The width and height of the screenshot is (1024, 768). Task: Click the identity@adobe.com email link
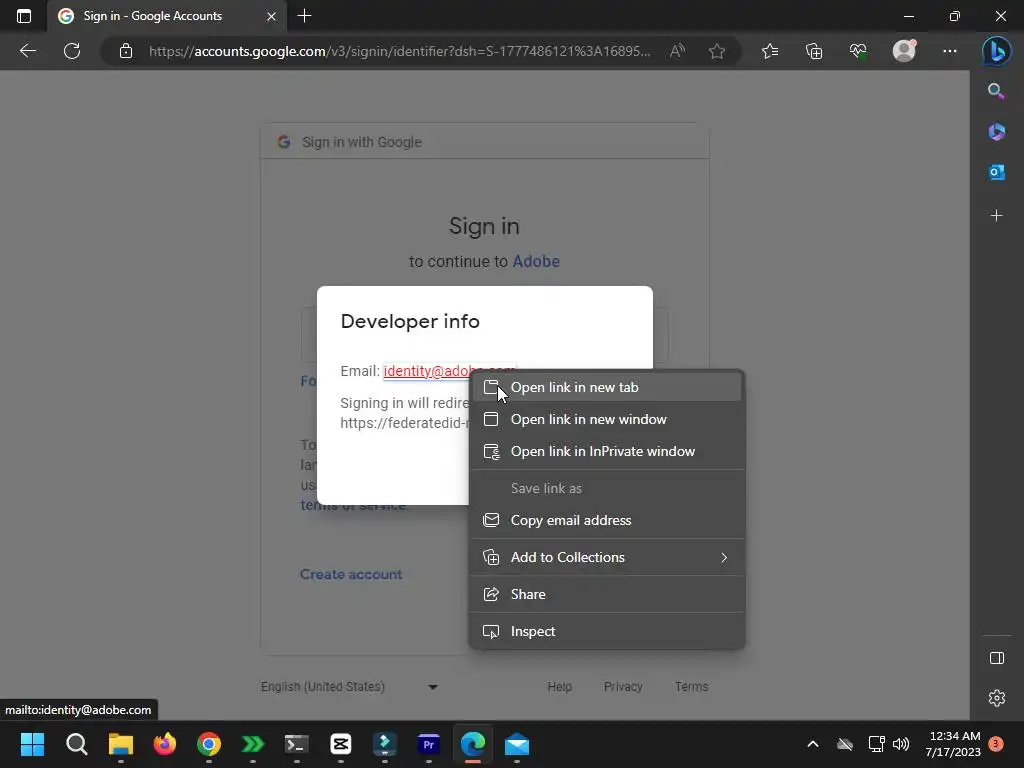[x=426, y=371]
